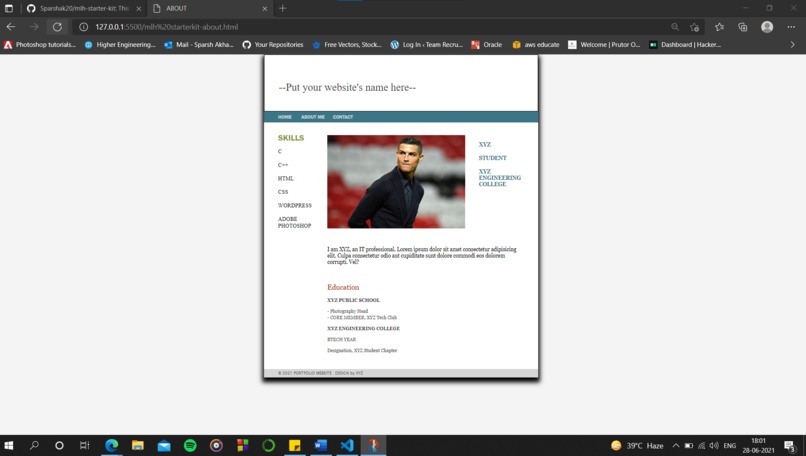The width and height of the screenshot is (806, 456).
Task: Open the network Wi-Fi tray icon
Action: click(702, 446)
